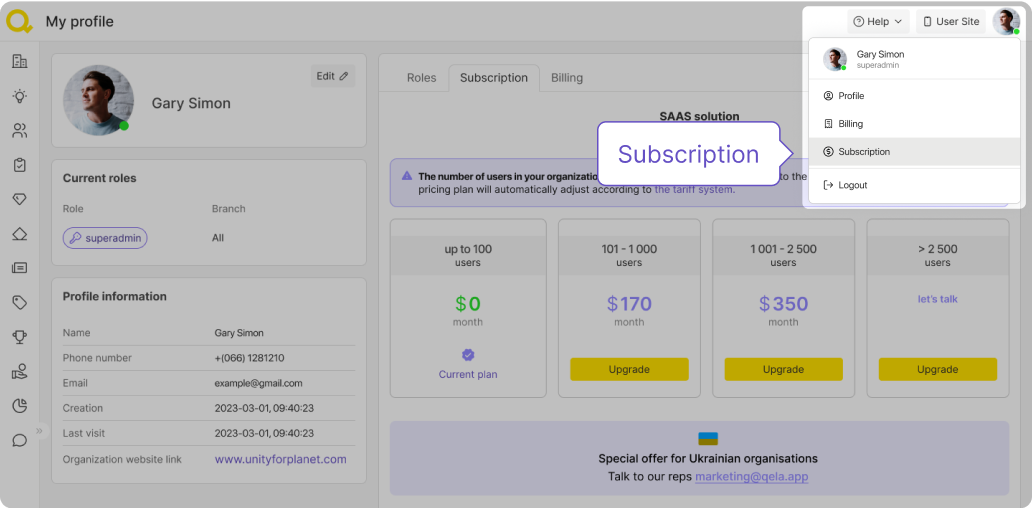Choose Logout from the user menu
Screen dimensions: 1032x508
(x=852, y=185)
